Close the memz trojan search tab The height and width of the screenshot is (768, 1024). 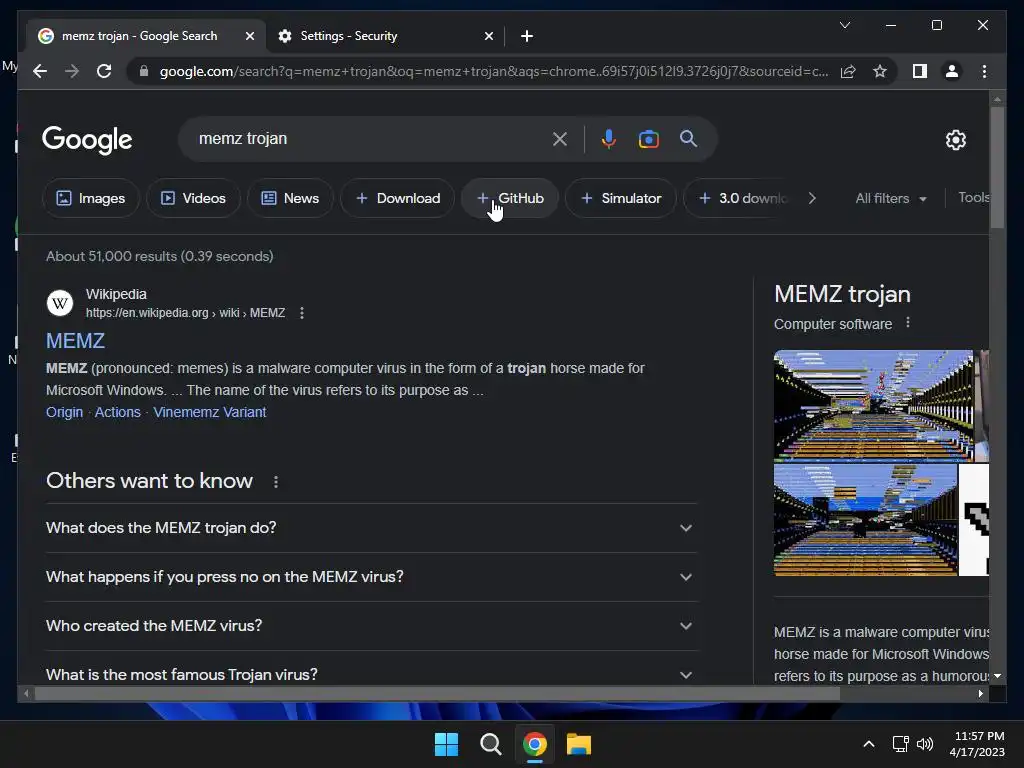click(249, 36)
